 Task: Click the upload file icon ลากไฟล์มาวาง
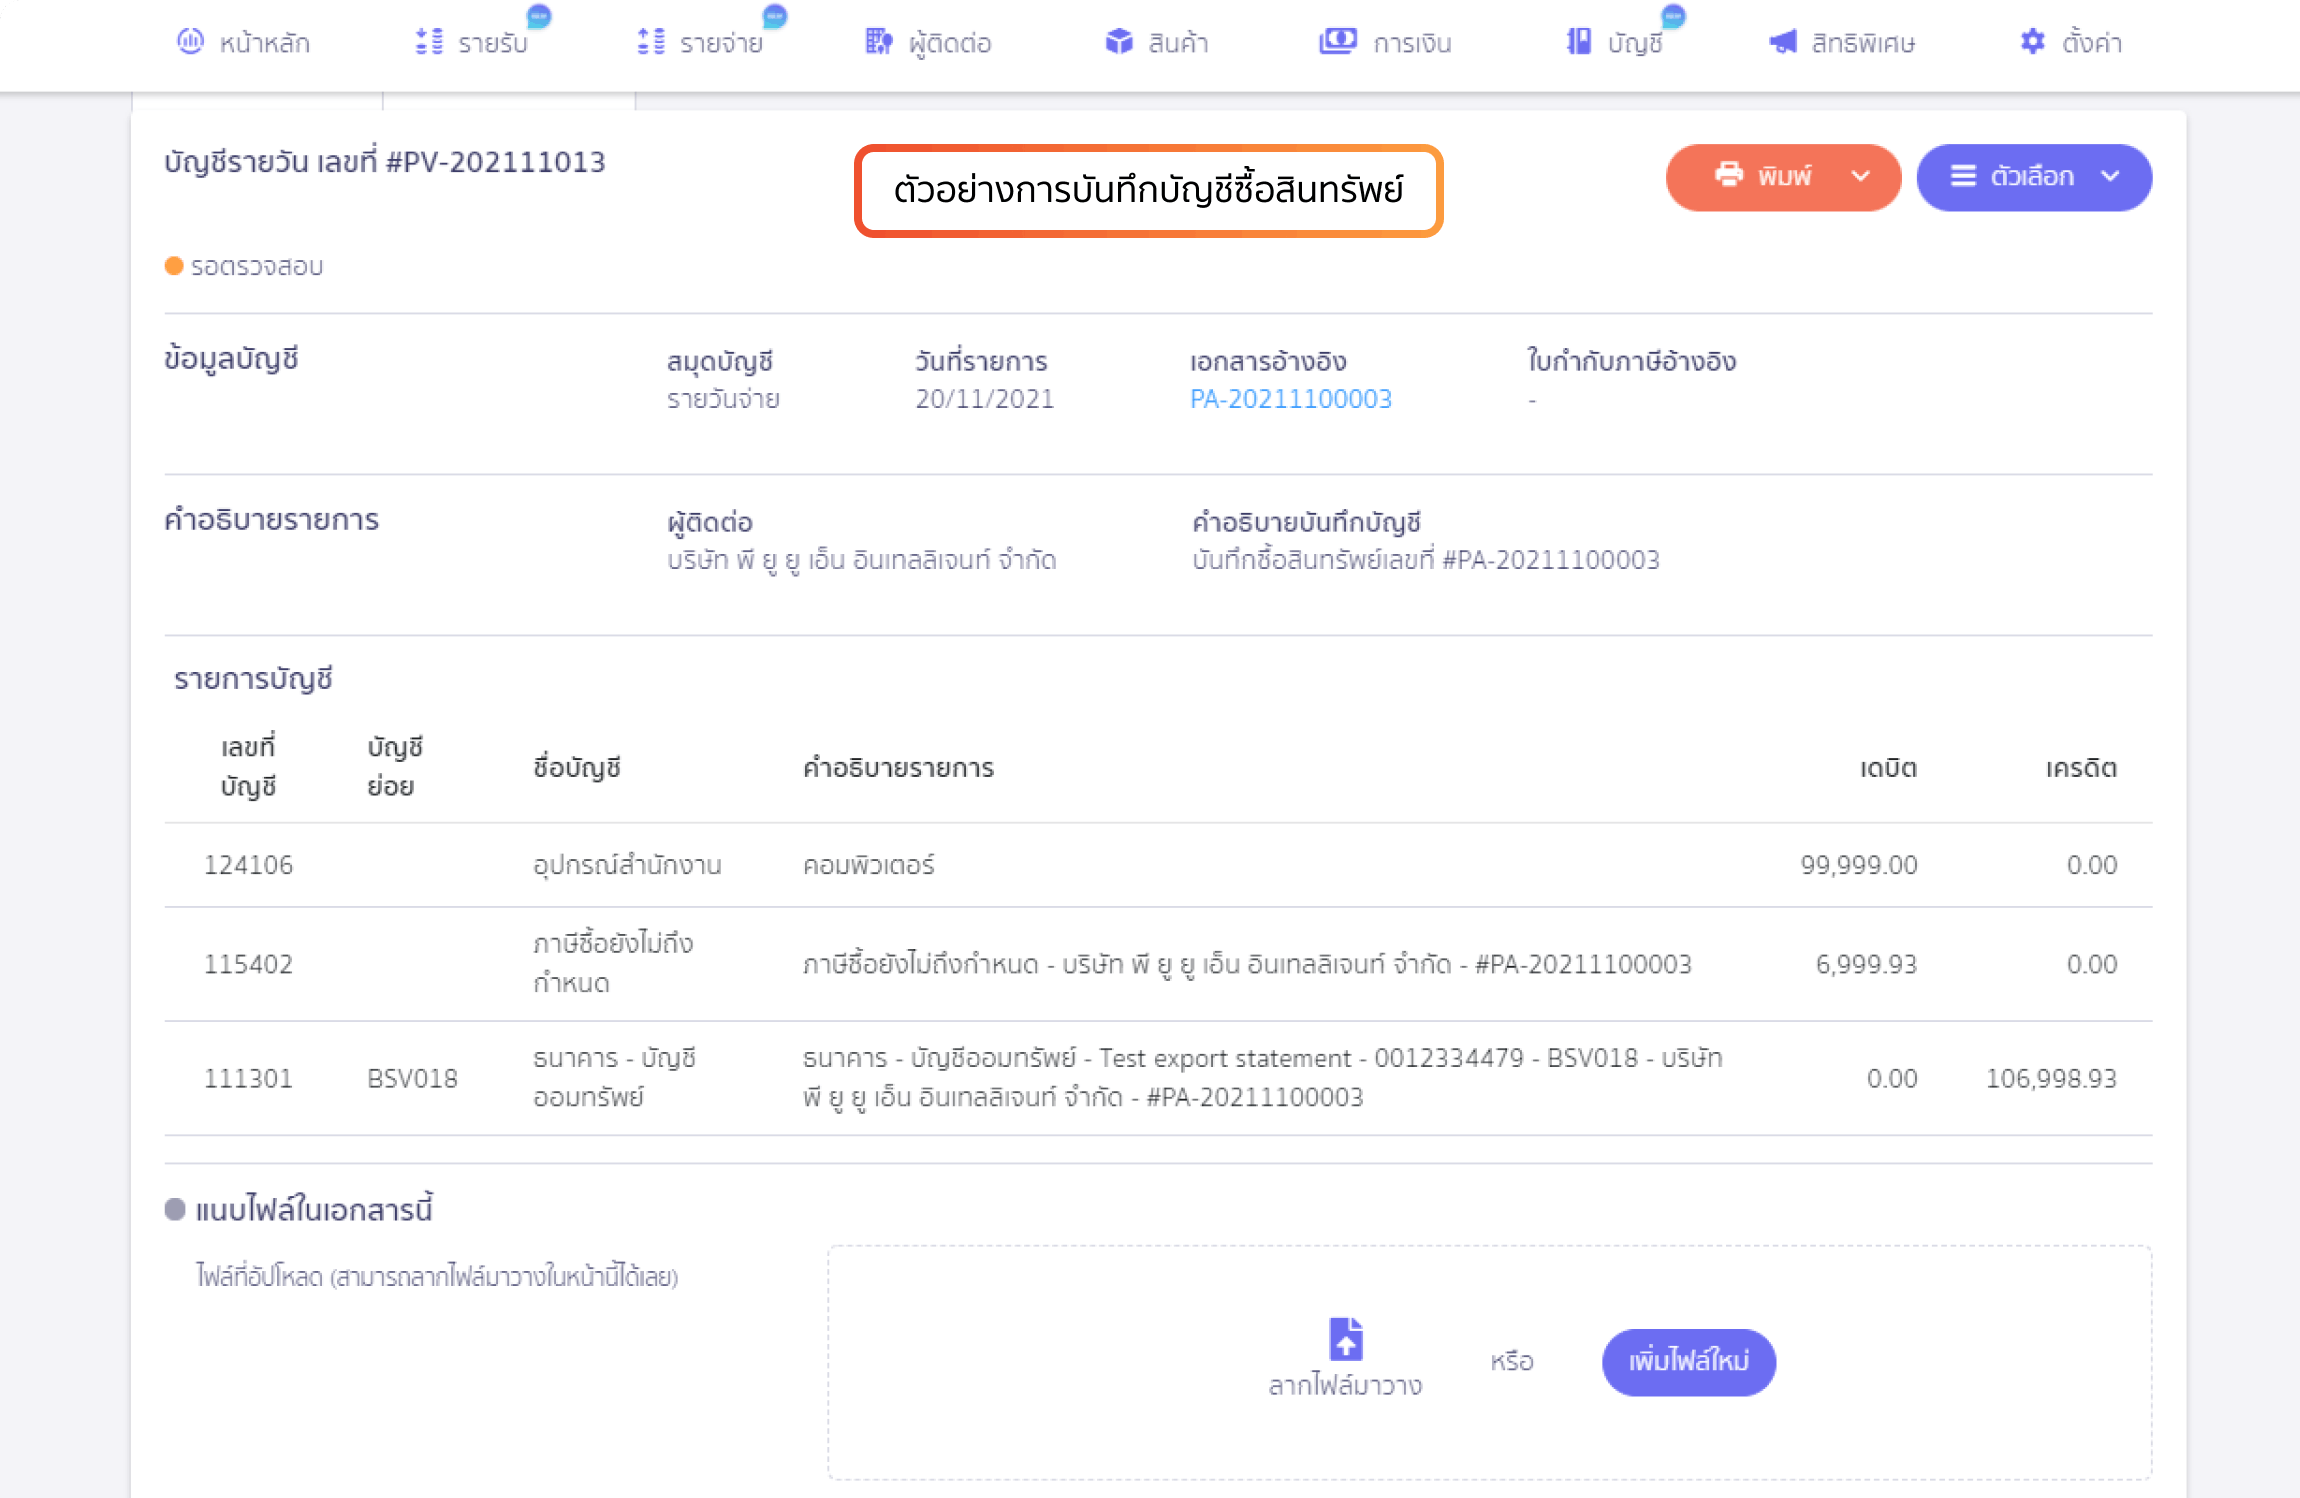point(1345,1339)
